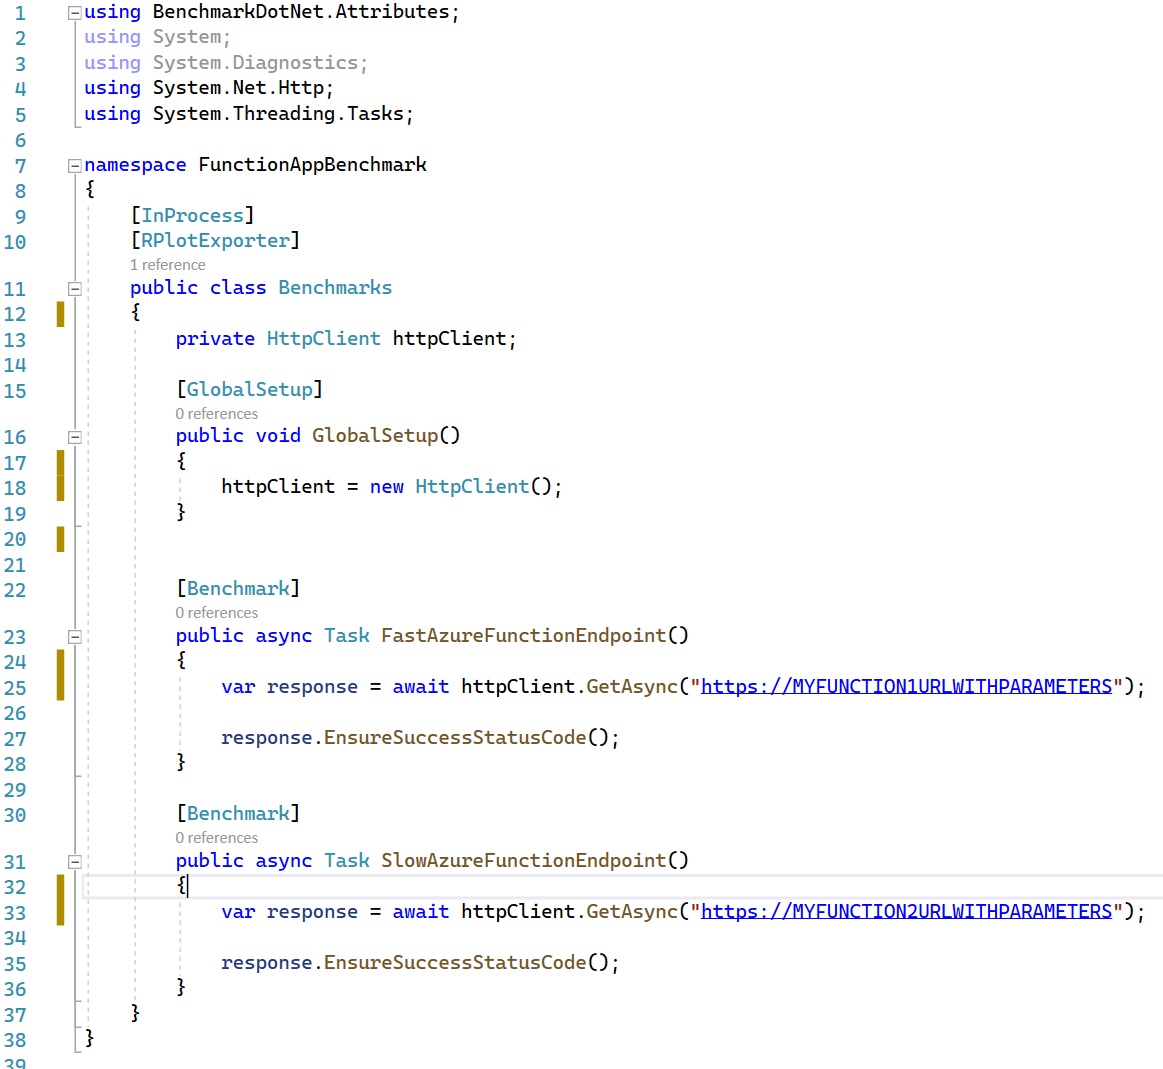Click the FastAzureFunctionEndpoint method name
This screenshot has width=1163, height=1069.
pos(523,636)
